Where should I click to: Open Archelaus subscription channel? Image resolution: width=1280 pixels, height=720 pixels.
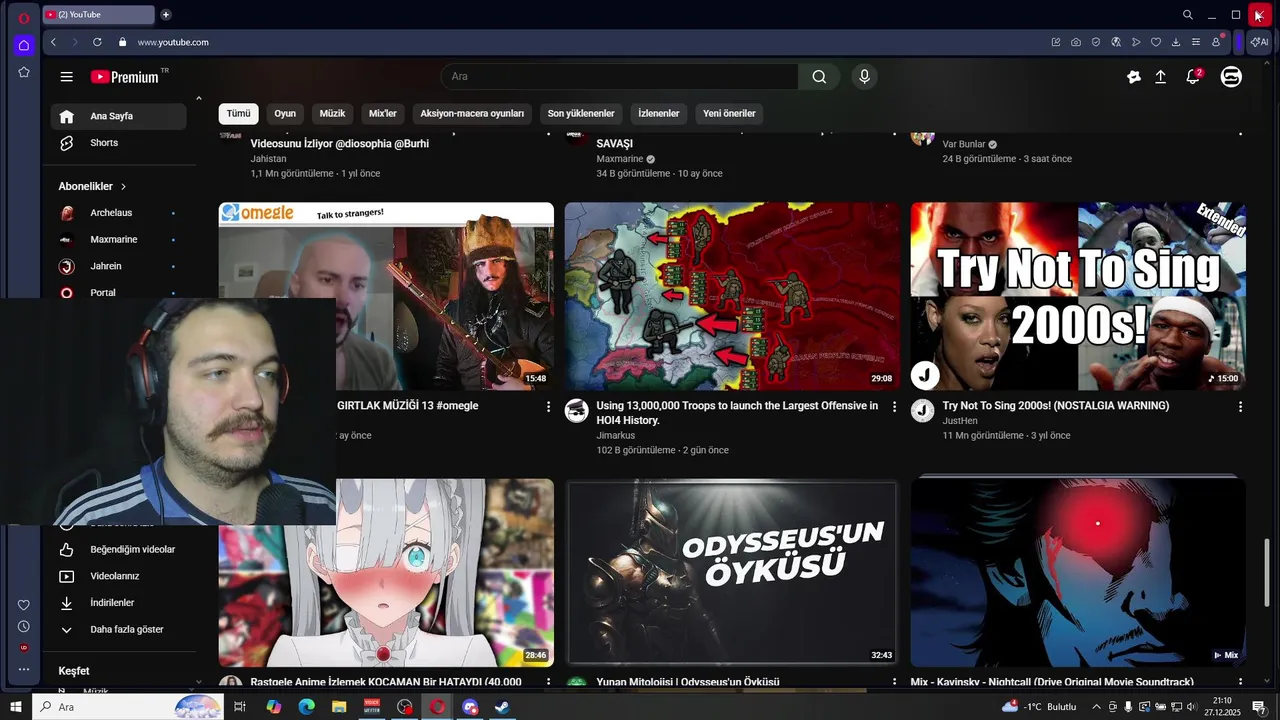[119, 213]
